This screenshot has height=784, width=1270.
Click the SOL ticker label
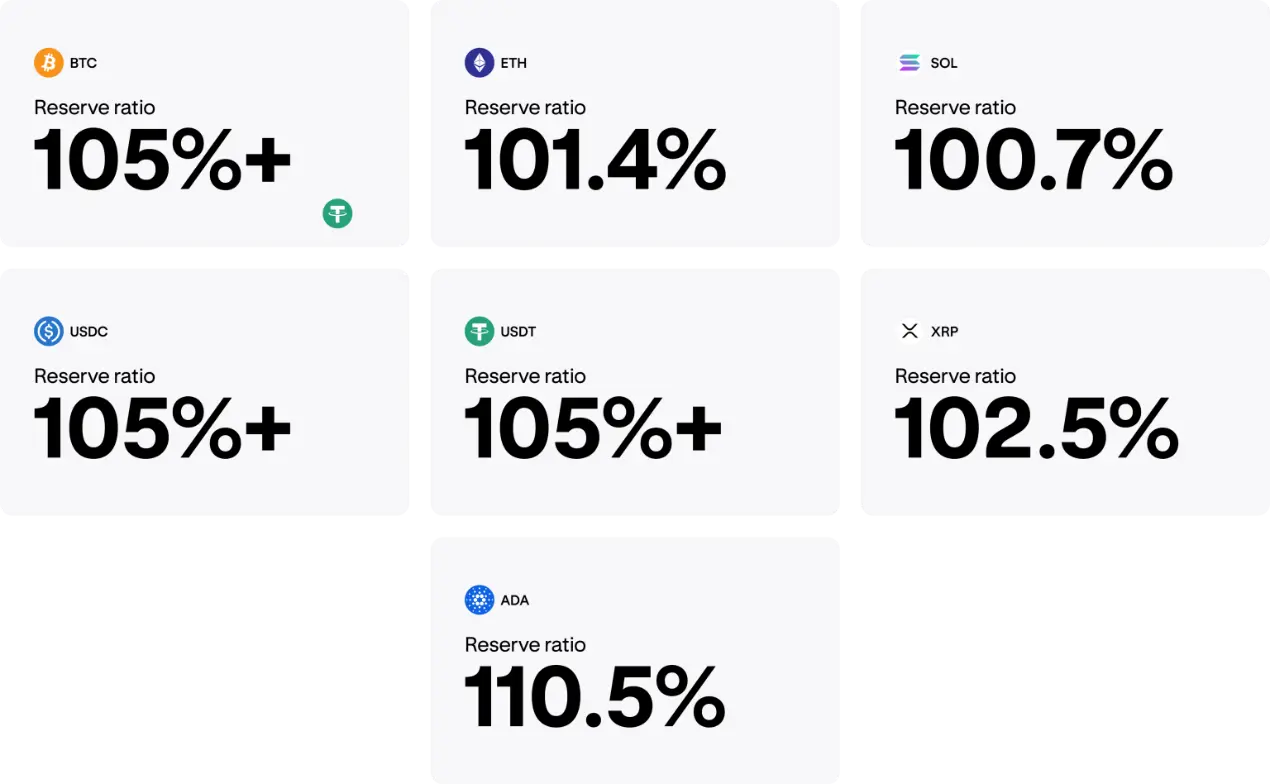point(943,63)
